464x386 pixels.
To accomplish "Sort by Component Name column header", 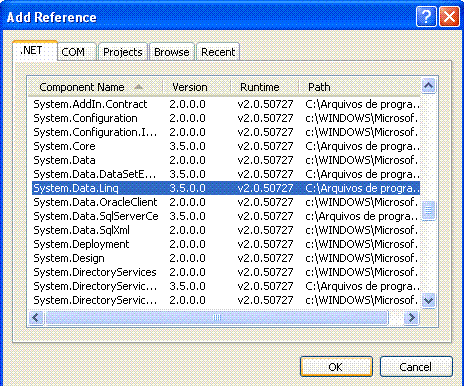I will tap(95, 87).
